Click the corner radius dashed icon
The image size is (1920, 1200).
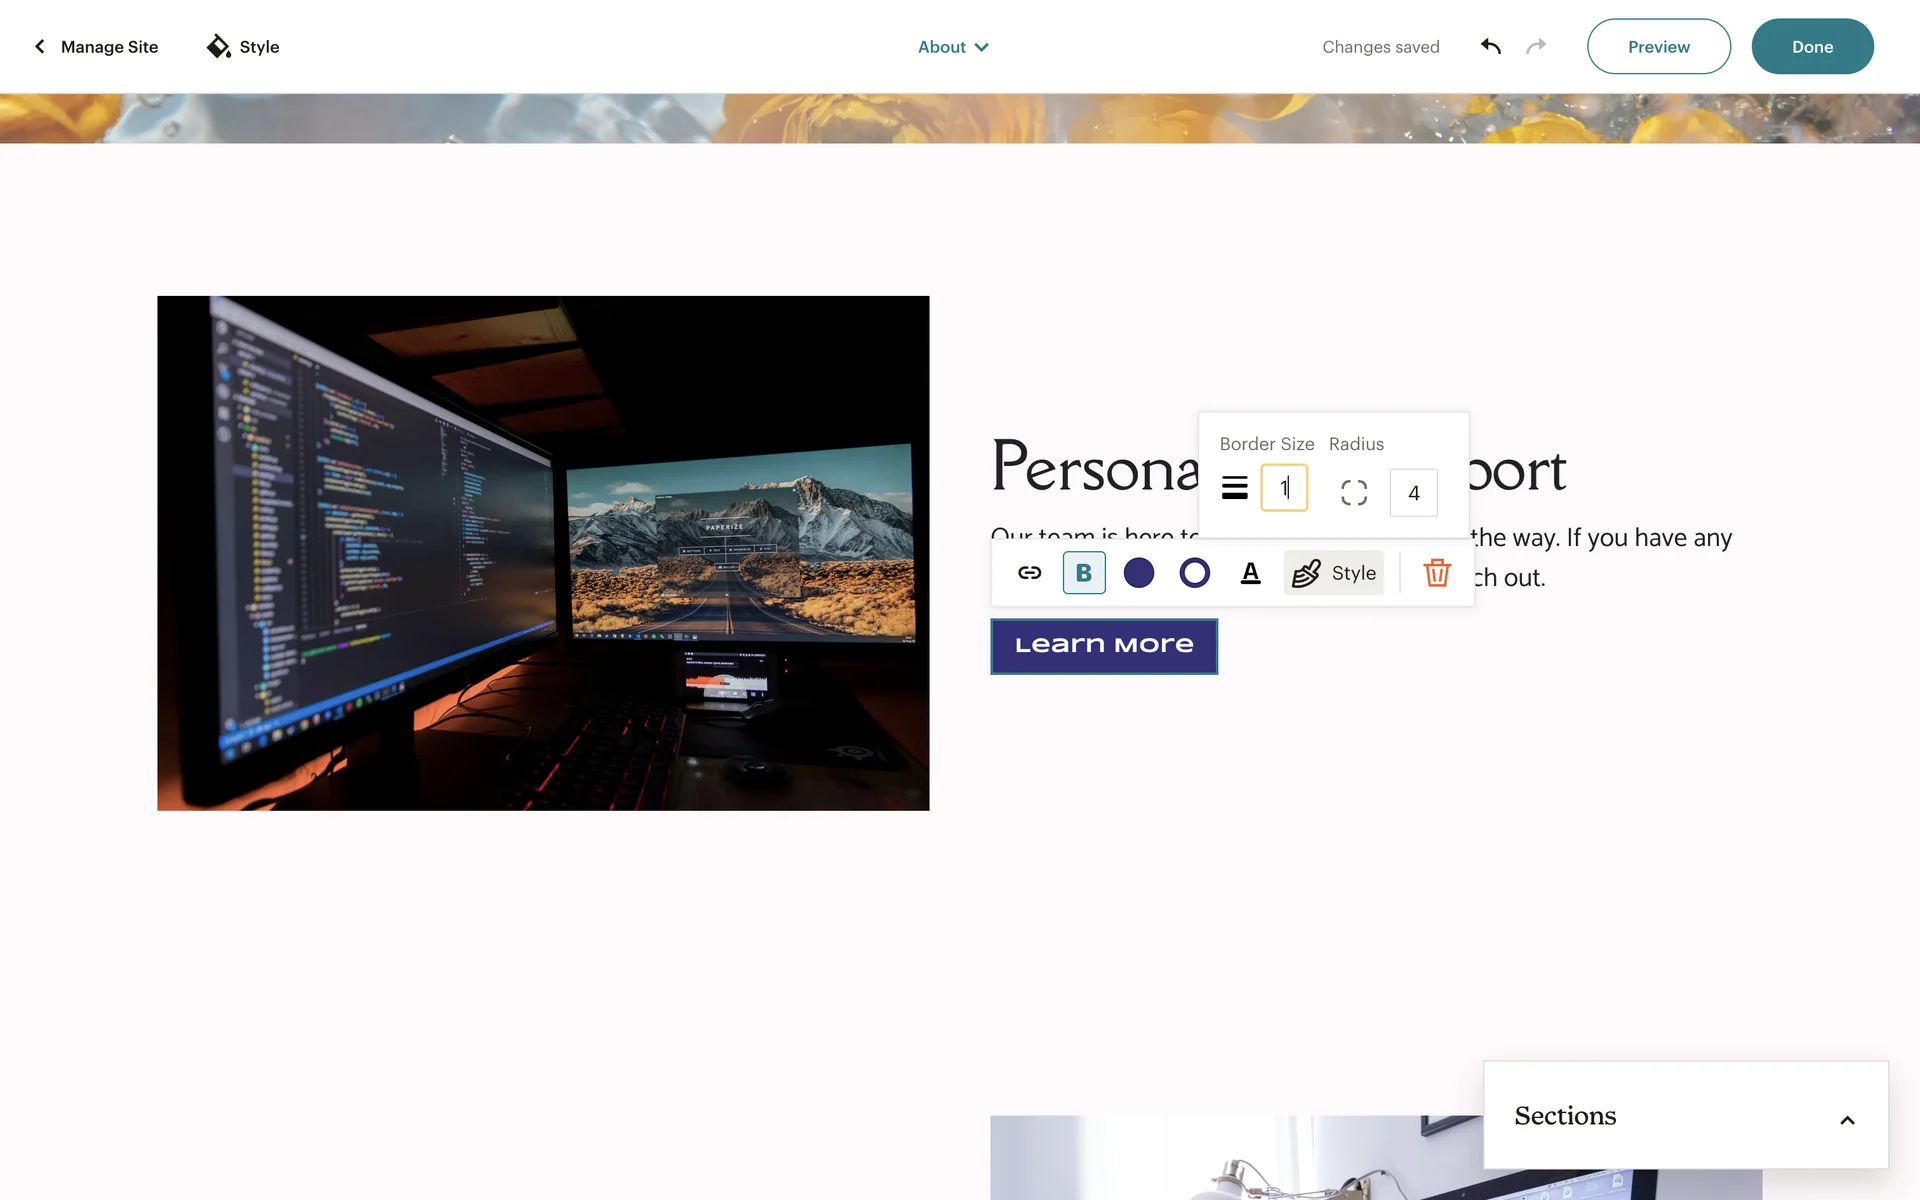(x=1354, y=492)
